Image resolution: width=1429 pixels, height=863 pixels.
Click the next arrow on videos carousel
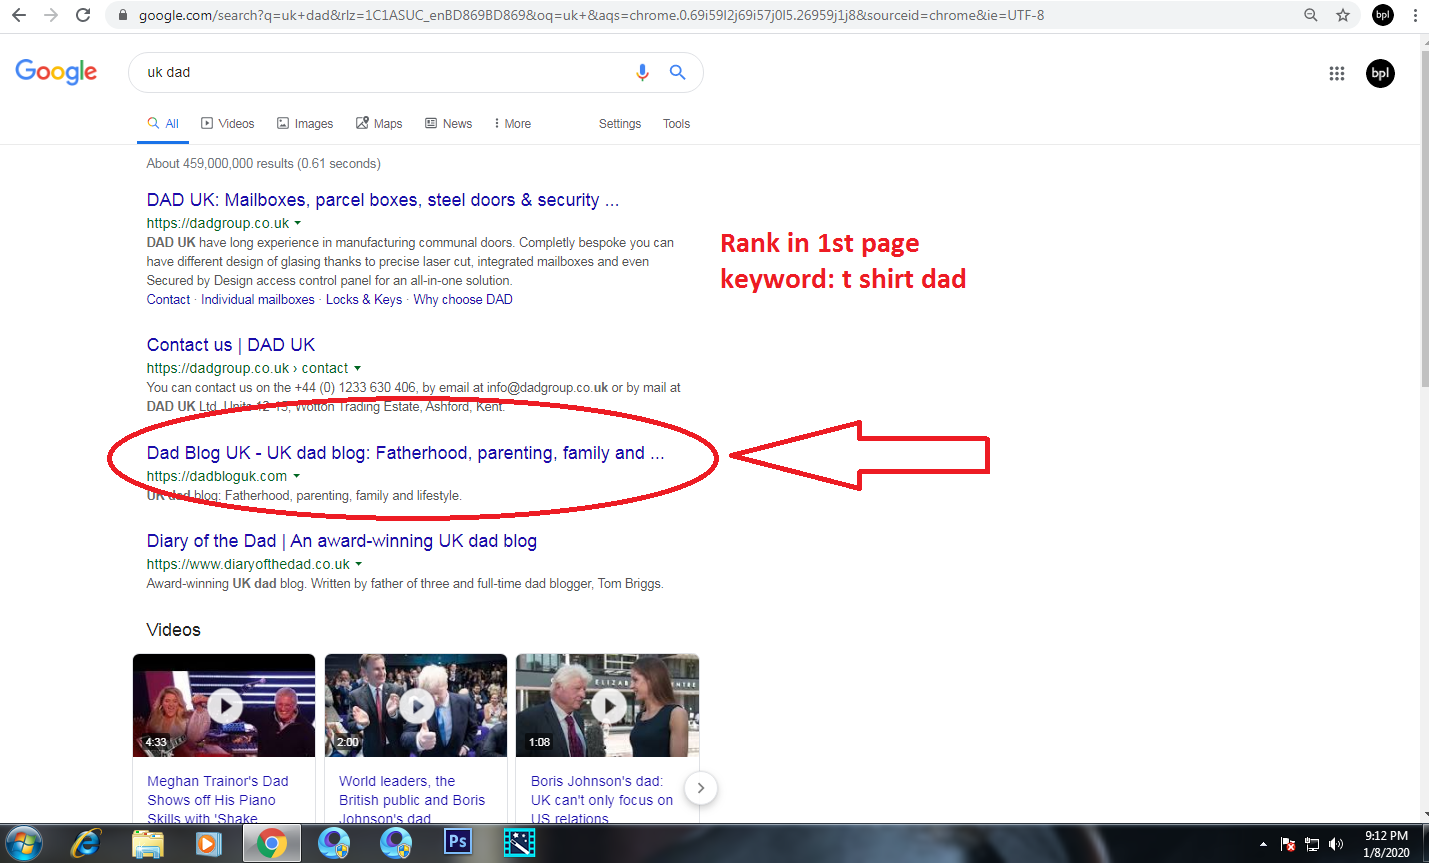pyautogui.click(x=700, y=788)
